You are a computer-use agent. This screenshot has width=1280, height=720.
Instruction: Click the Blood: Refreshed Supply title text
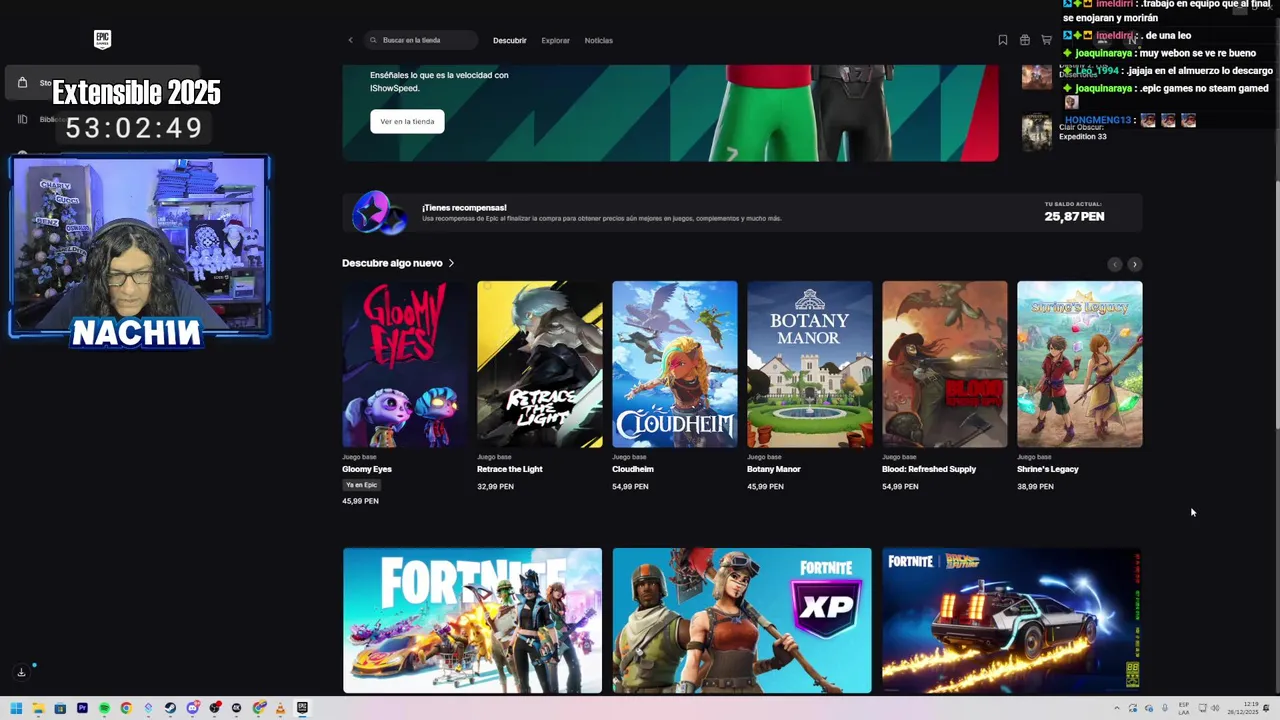pyautogui.click(x=929, y=469)
